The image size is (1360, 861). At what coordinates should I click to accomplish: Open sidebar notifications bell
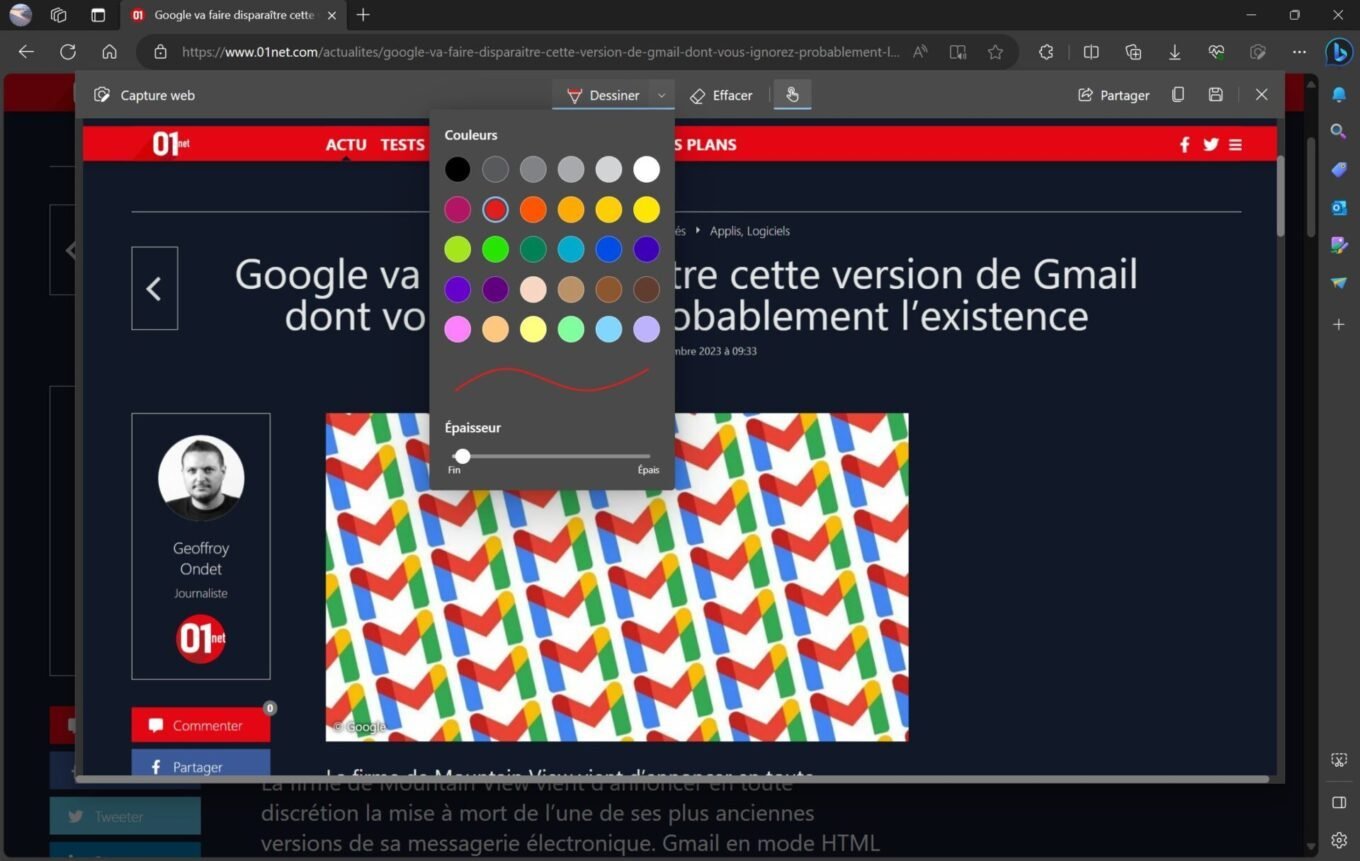pos(1339,95)
